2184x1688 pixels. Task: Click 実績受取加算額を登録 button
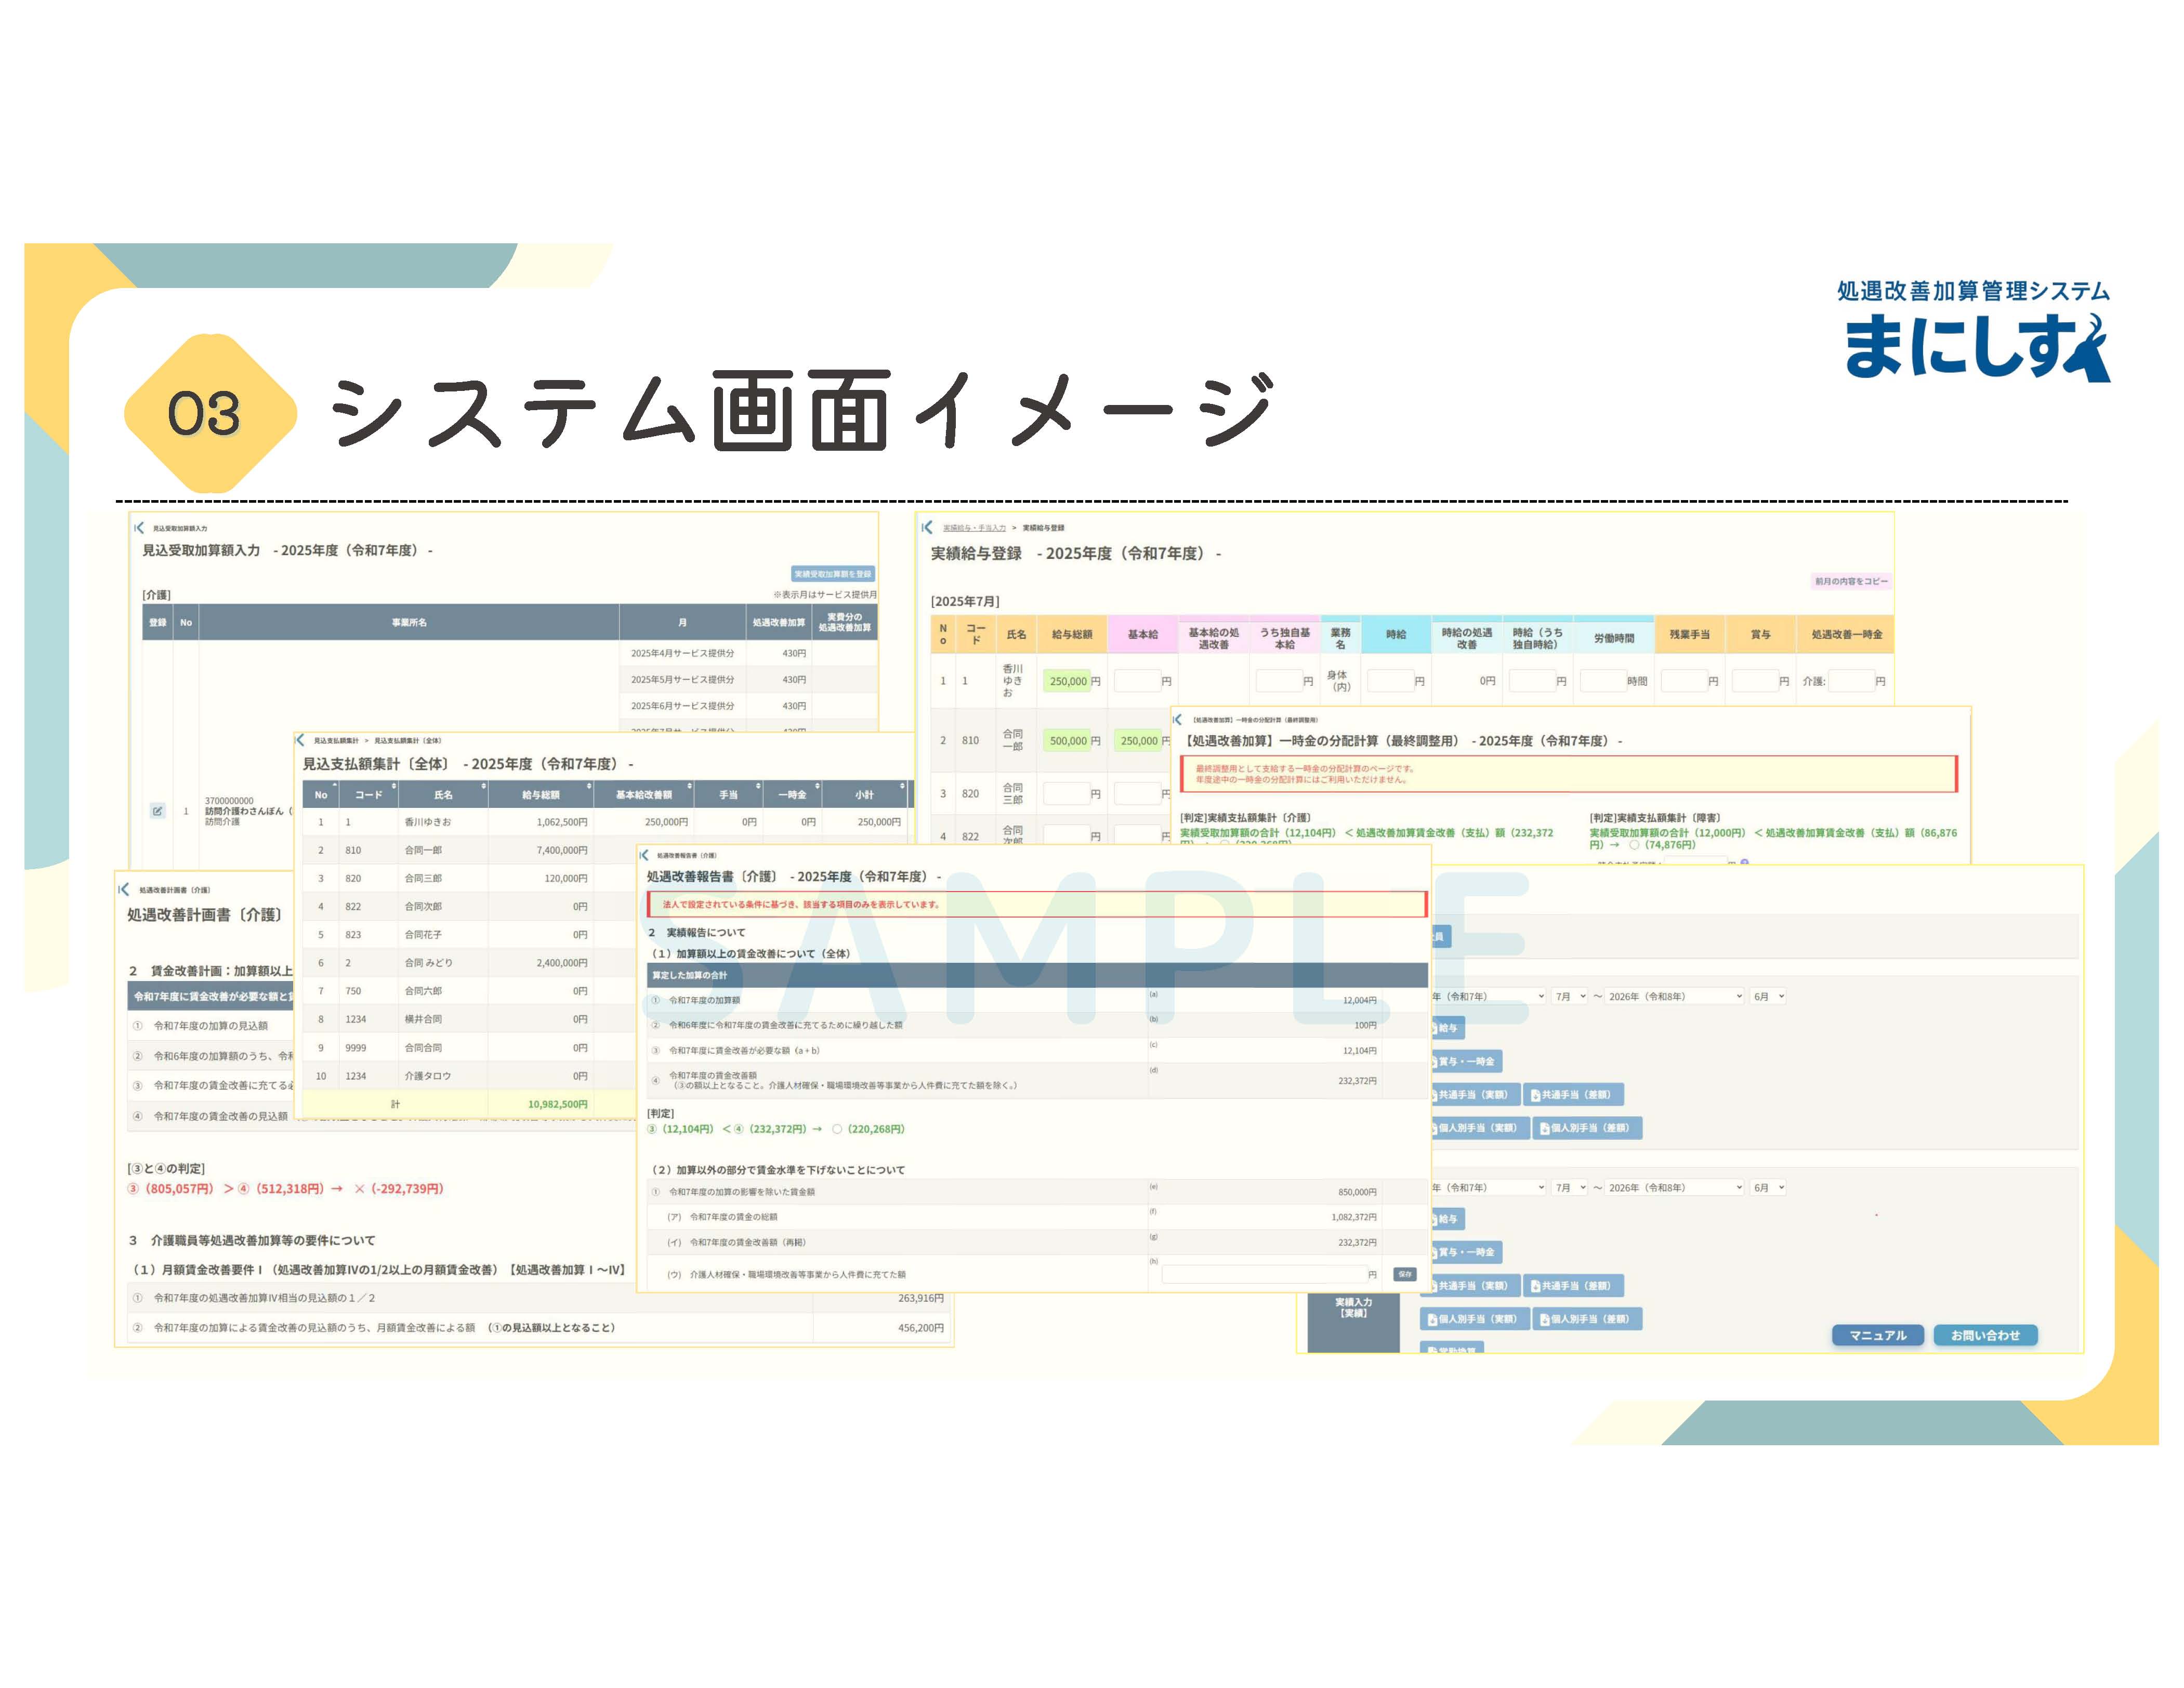[x=833, y=574]
